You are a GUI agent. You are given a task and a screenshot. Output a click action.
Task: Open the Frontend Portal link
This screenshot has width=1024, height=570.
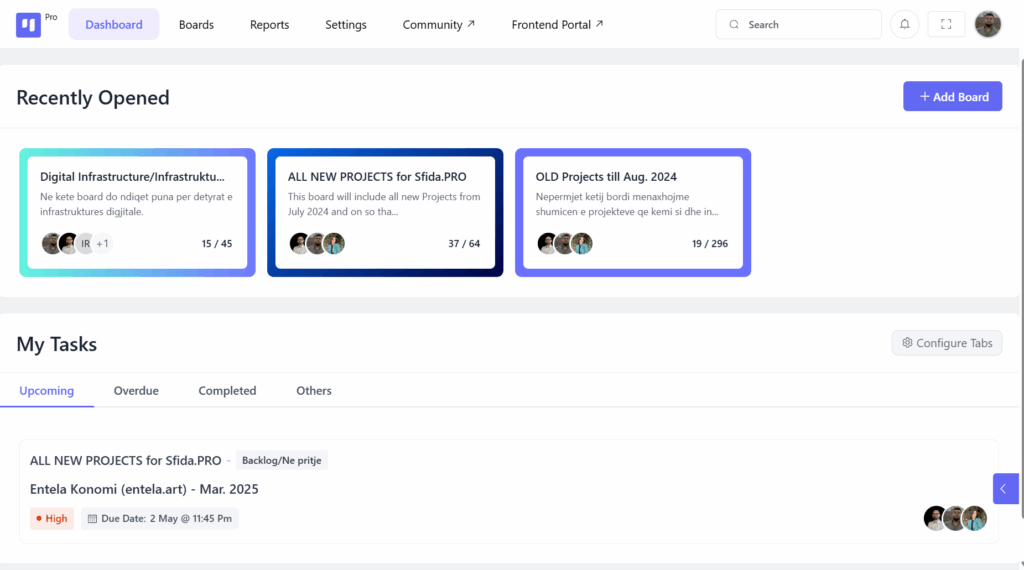(557, 24)
